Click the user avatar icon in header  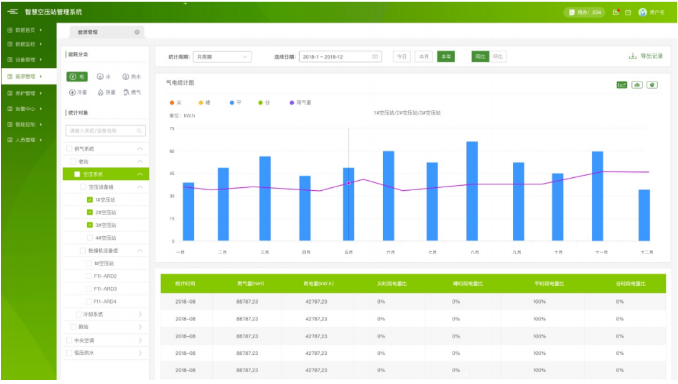[643, 12]
